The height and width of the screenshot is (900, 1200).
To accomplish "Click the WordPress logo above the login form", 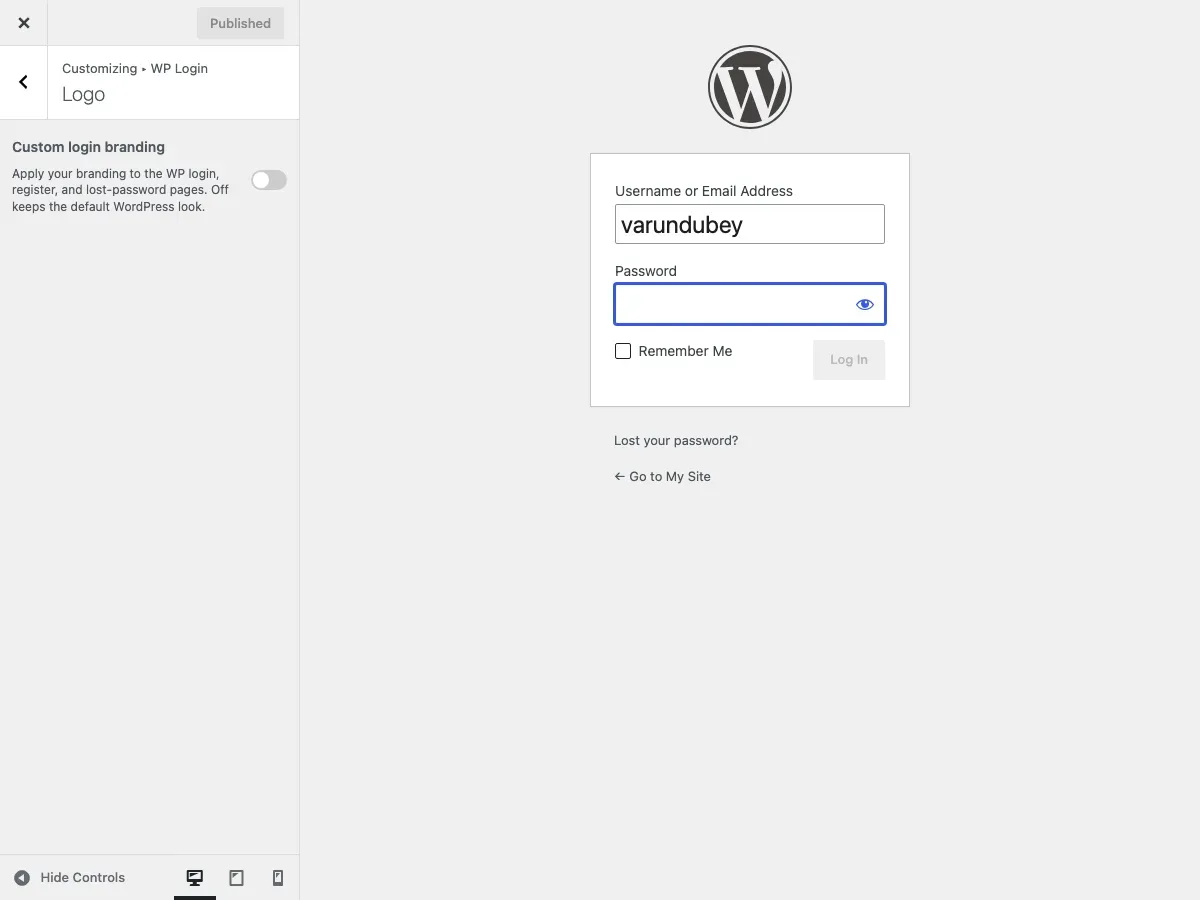I will click(x=750, y=87).
